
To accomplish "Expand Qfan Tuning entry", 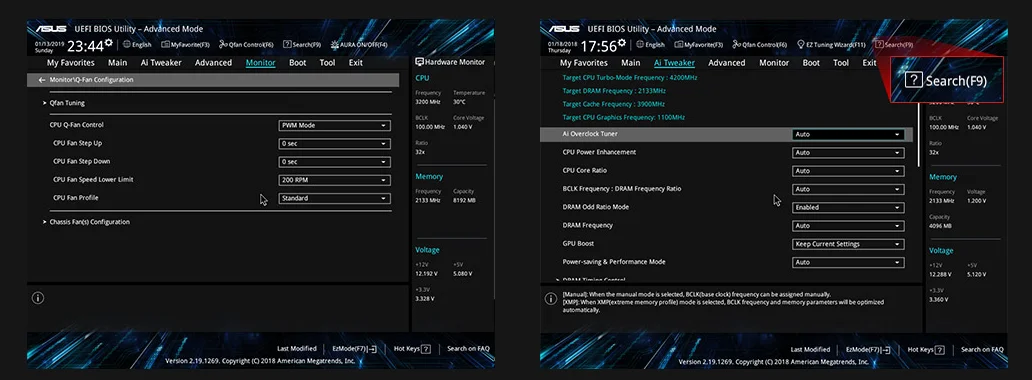I will tap(64, 103).
